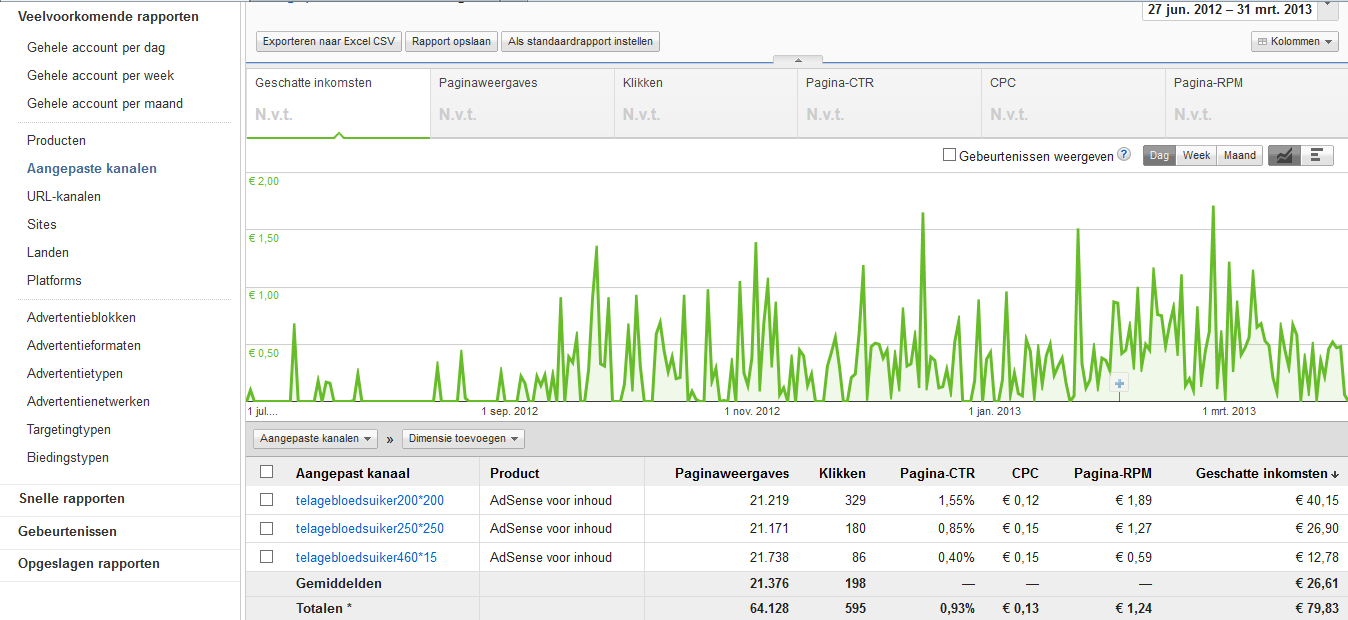The width and height of the screenshot is (1348, 620).
Task: Open telagebloedsuiker200*200 channel link
Action: click(370, 500)
